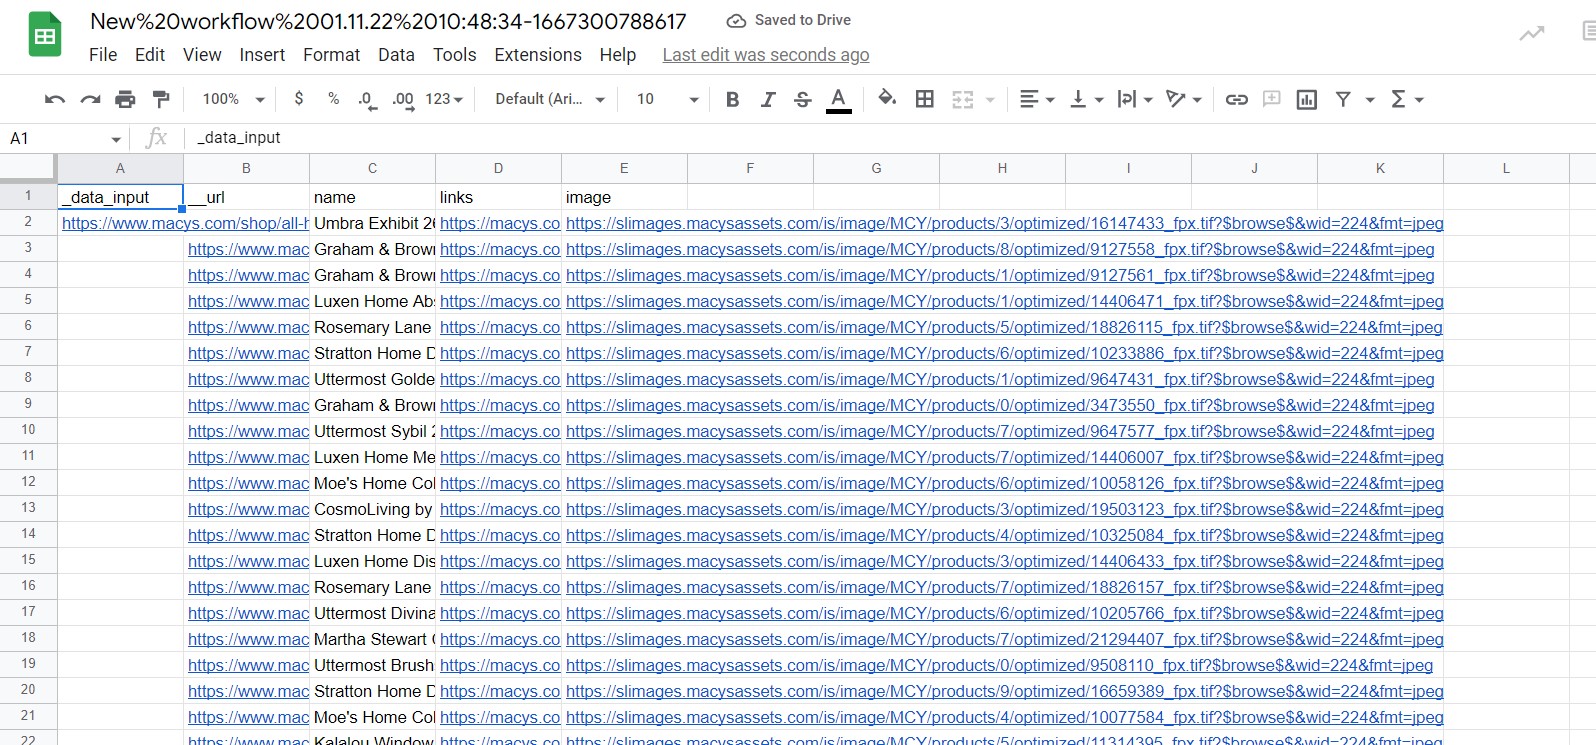Open the Borders tool
Screen dimensions: 1596x745
(x=925, y=99)
